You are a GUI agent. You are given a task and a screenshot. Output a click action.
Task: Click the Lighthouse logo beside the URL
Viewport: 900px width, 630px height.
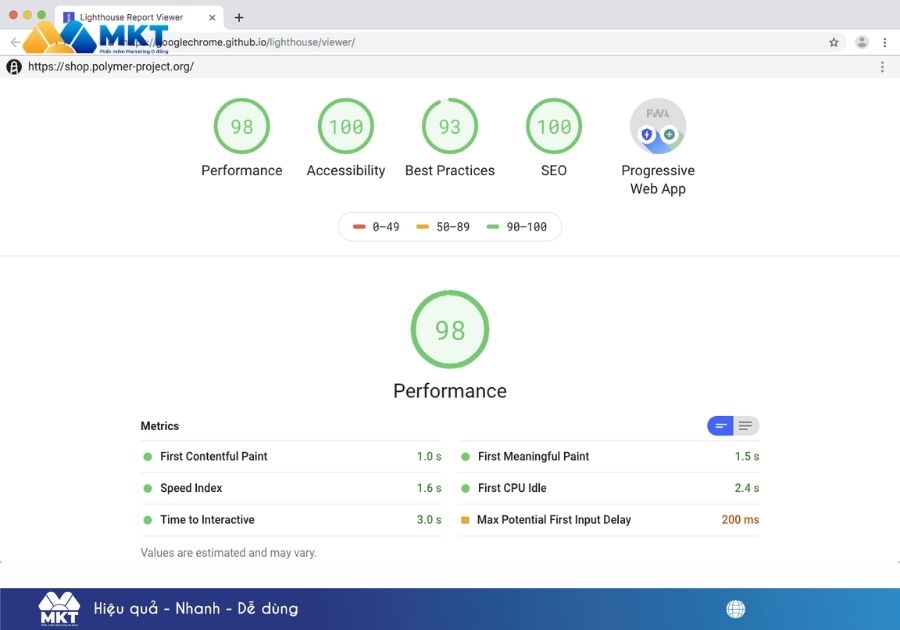pos(14,67)
